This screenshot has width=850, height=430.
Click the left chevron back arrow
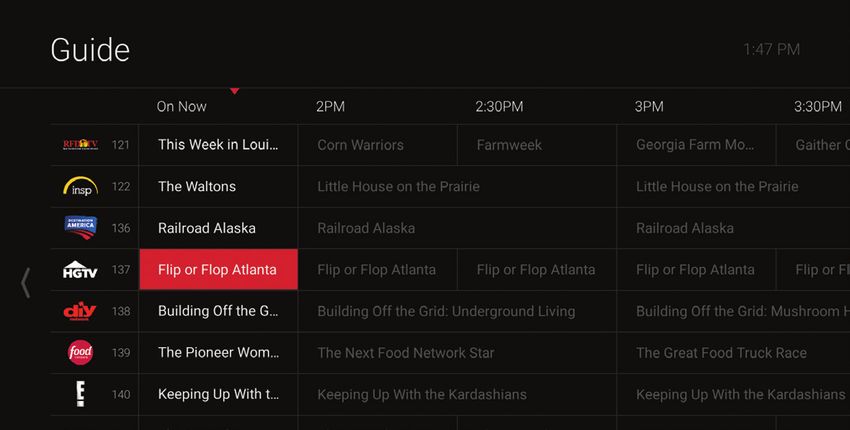[25, 283]
